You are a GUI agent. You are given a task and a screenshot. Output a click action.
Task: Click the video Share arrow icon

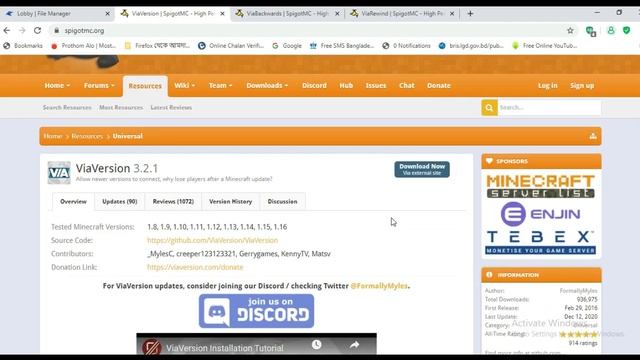click(354, 345)
